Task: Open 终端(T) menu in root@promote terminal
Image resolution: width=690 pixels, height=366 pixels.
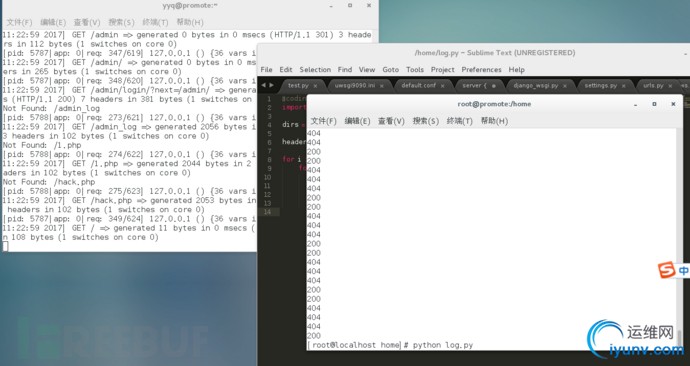Action: [459, 121]
